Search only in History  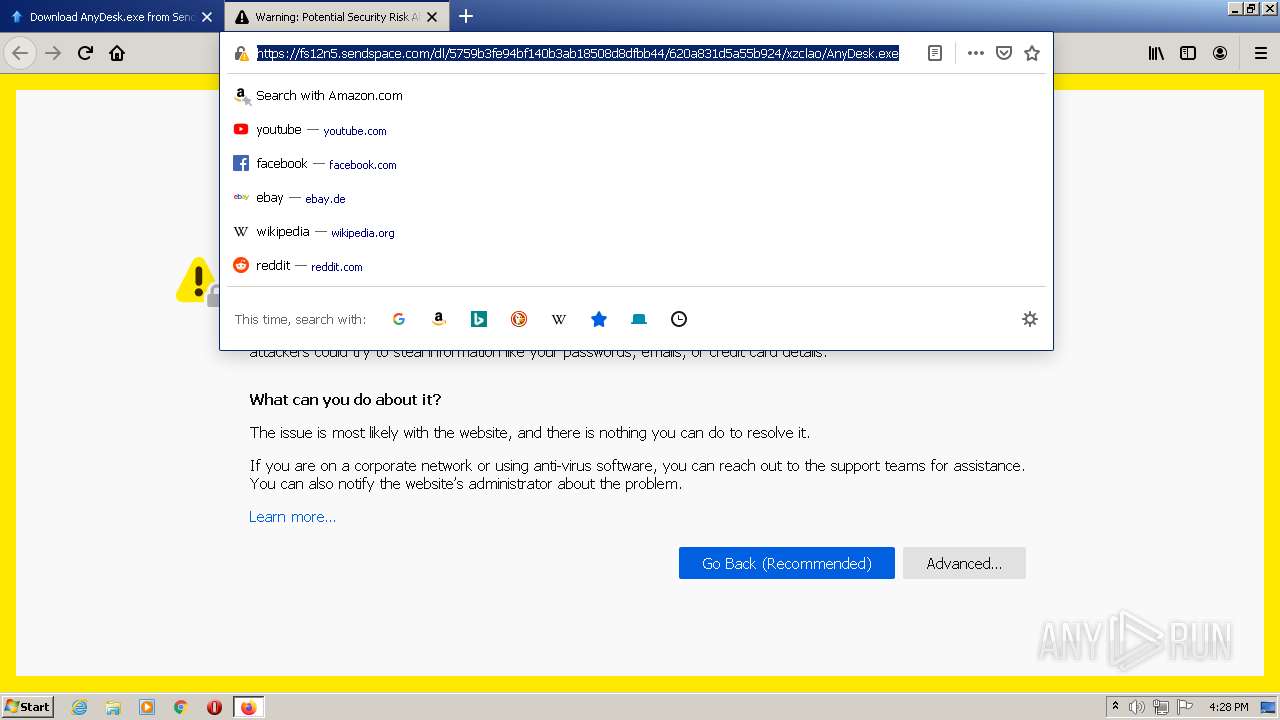679,319
